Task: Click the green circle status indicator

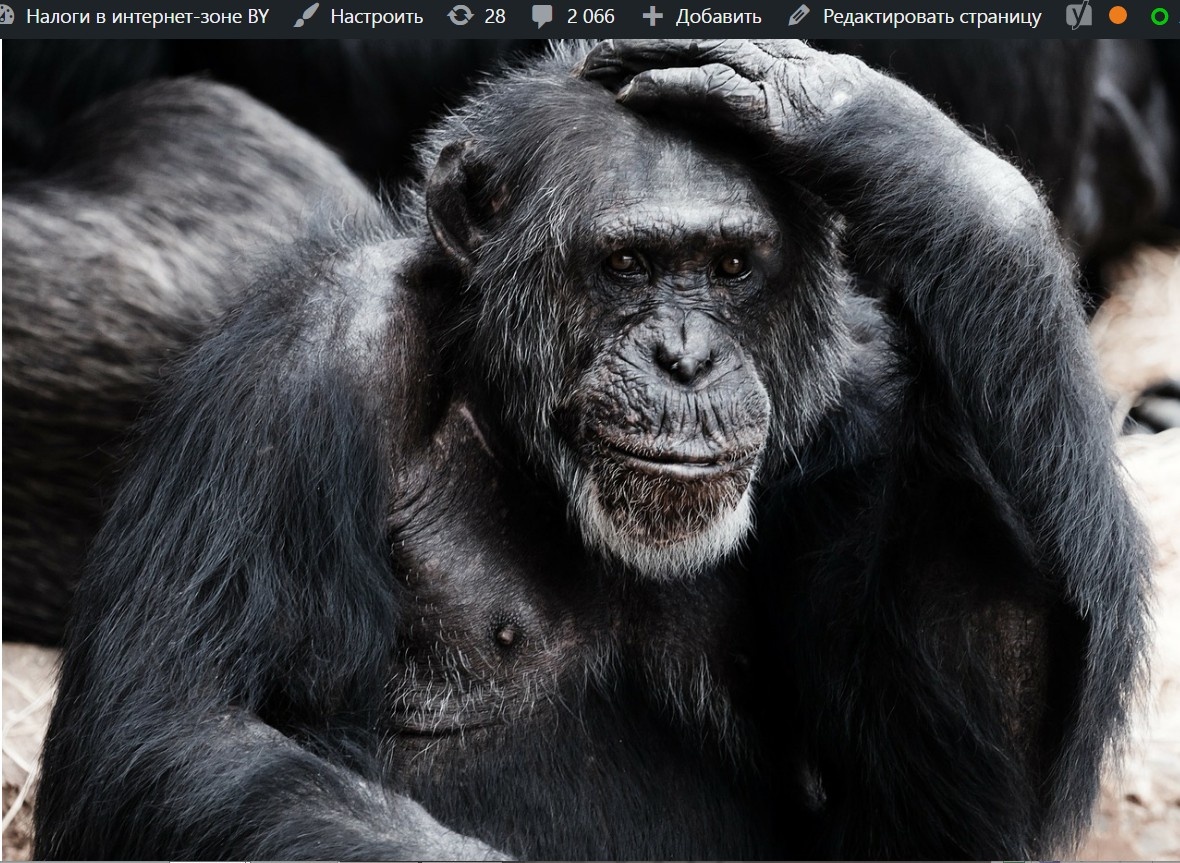Action: (x=1160, y=17)
